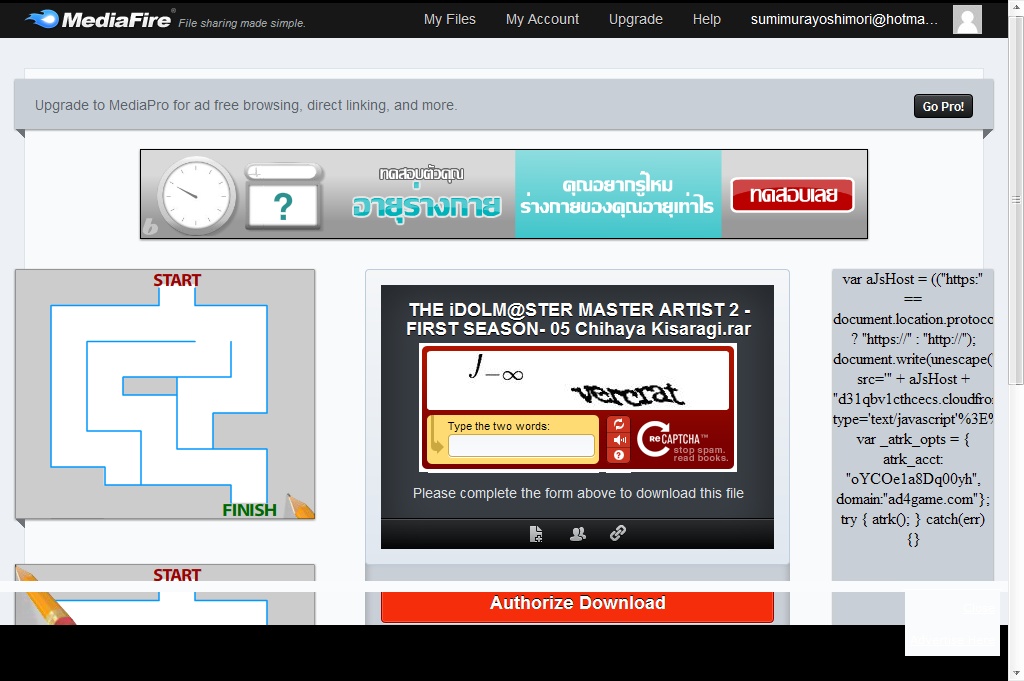Viewport: 1024px width, 681px height.
Task: Click the 'Upgrade to MediaPro for ad free browsing' text
Action: tap(246, 105)
